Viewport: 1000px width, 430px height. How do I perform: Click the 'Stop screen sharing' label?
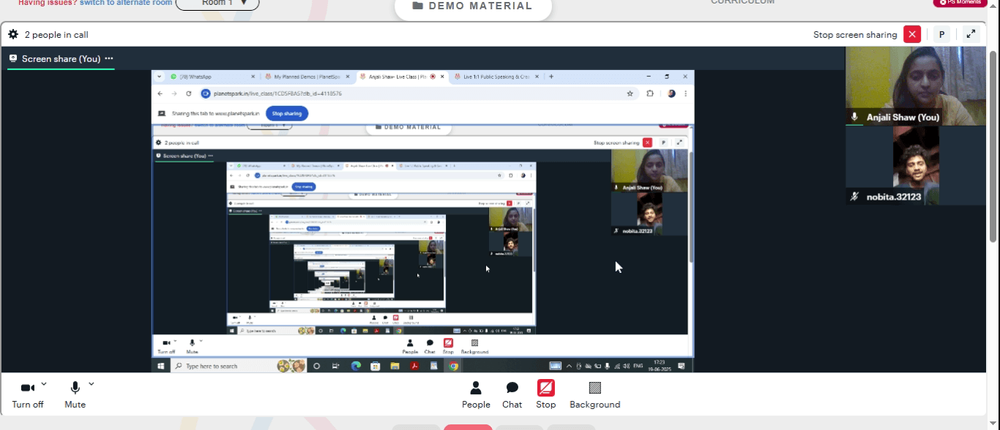pos(855,35)
